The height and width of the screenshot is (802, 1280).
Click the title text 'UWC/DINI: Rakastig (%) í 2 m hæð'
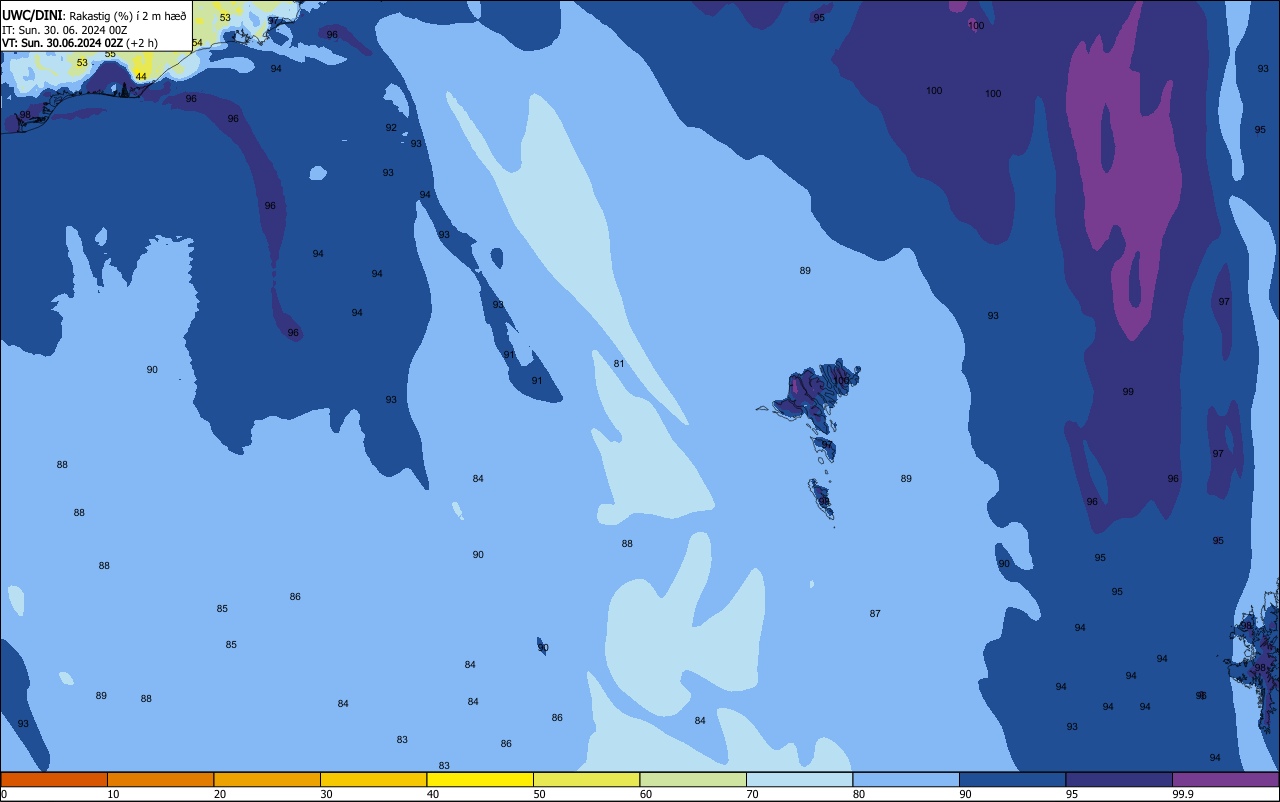(x=94, y=16)
